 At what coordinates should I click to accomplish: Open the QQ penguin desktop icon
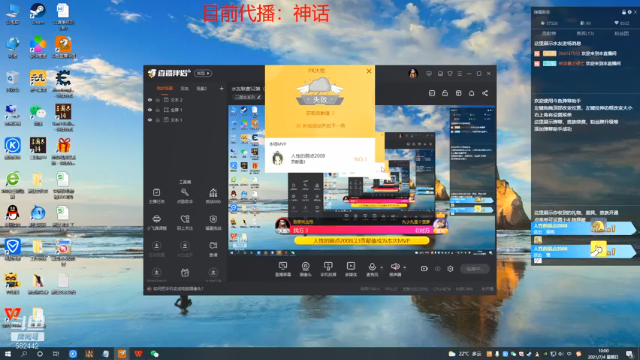[x=13, y=215]
